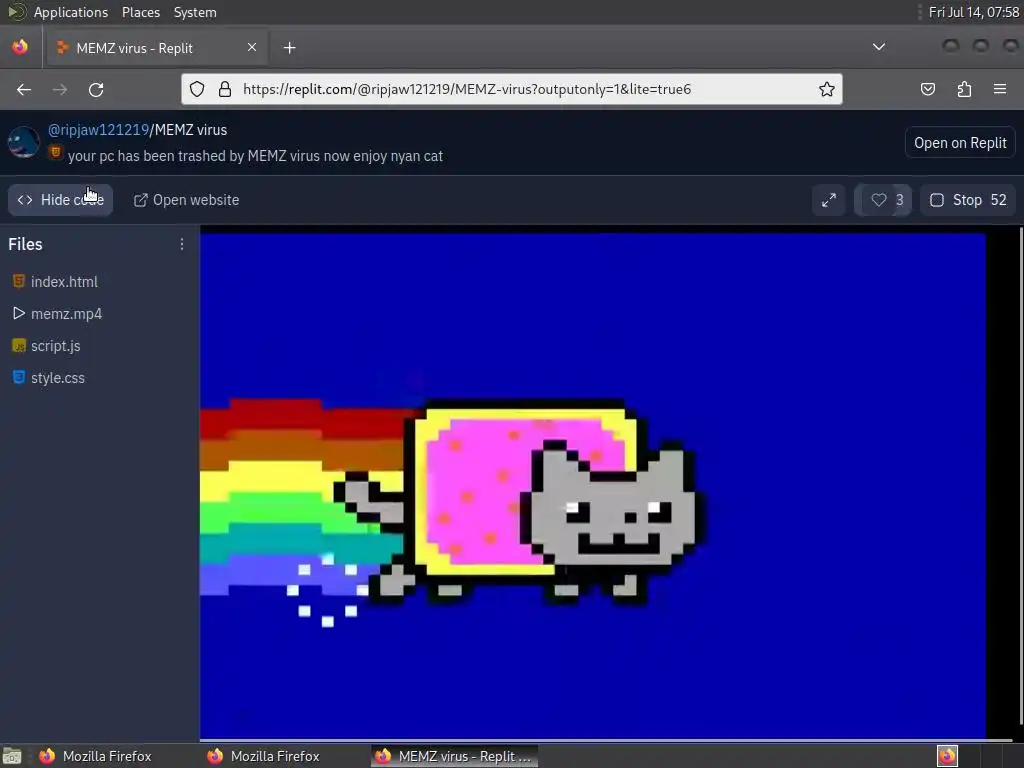The image size is (1024, 768).
Task: Open a new tab with the plus icon
Action: click(x=290, y=48)
